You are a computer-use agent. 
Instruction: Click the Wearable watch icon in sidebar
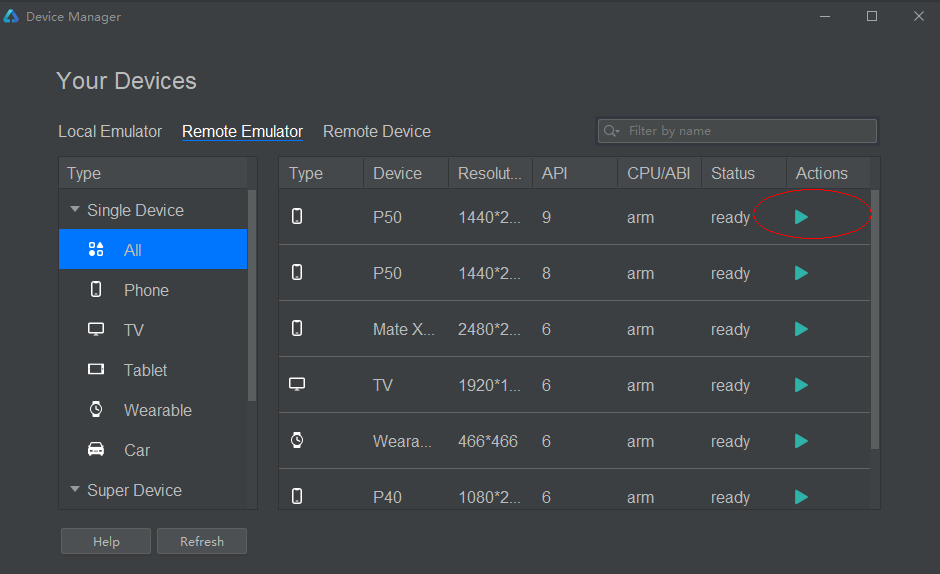96,409
